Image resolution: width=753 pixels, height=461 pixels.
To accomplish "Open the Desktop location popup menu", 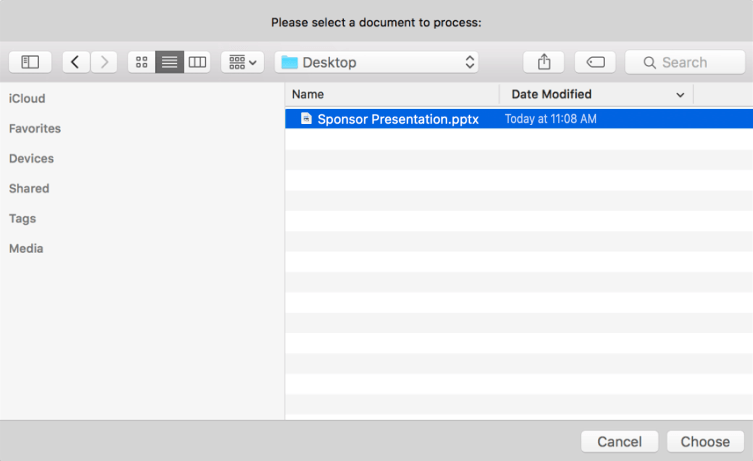I will 376,62.
